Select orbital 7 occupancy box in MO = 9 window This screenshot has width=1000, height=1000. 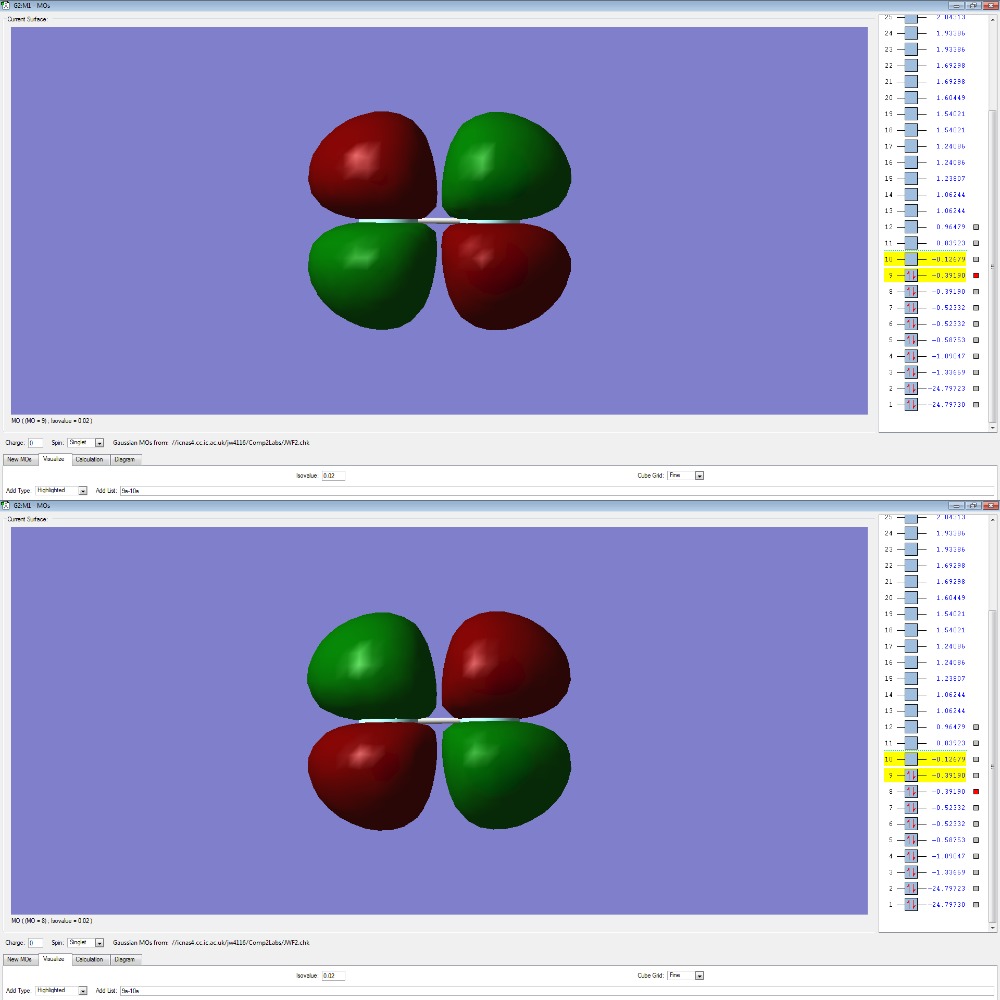tap(911, 307)
